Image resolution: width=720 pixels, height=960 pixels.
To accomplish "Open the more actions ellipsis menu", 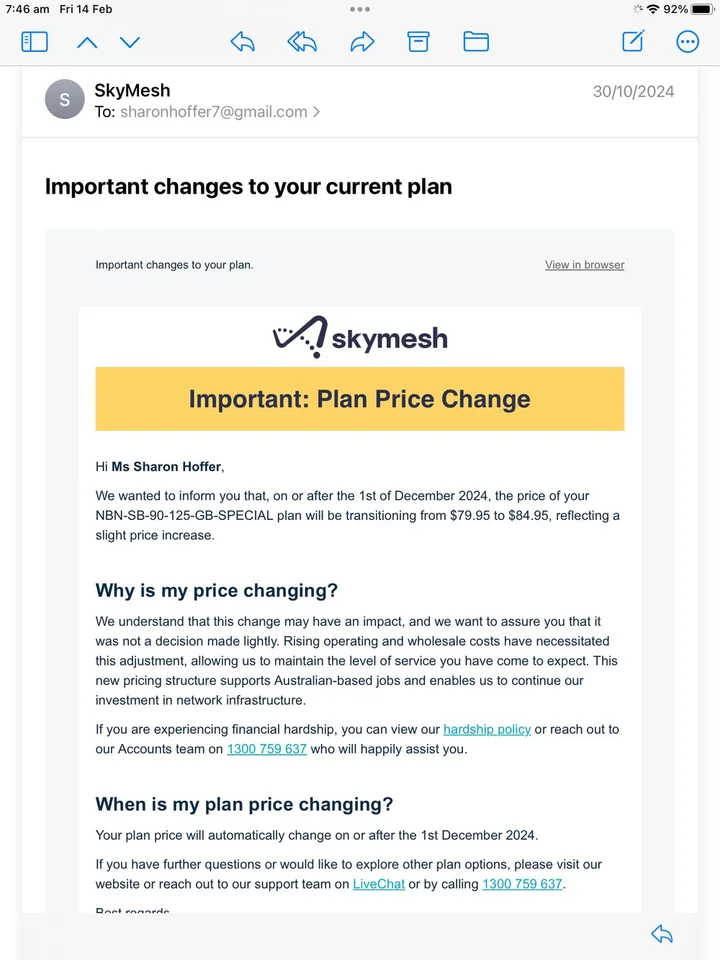I will tap(687, 41).
